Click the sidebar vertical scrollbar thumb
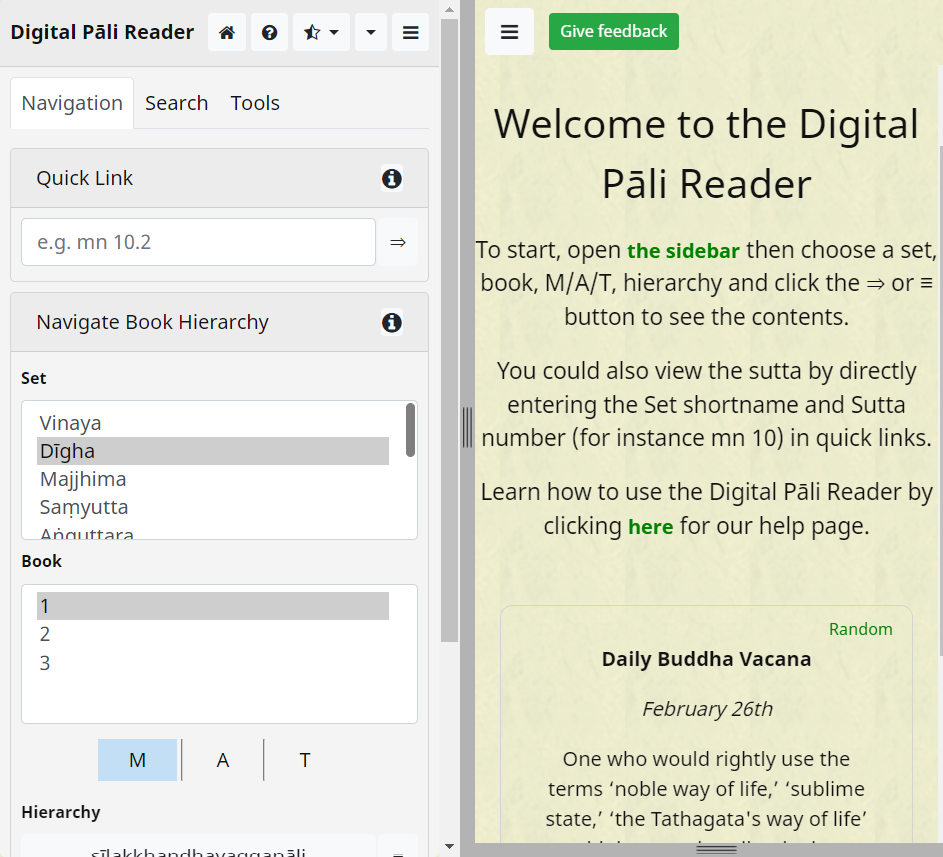 pos(449,331)
